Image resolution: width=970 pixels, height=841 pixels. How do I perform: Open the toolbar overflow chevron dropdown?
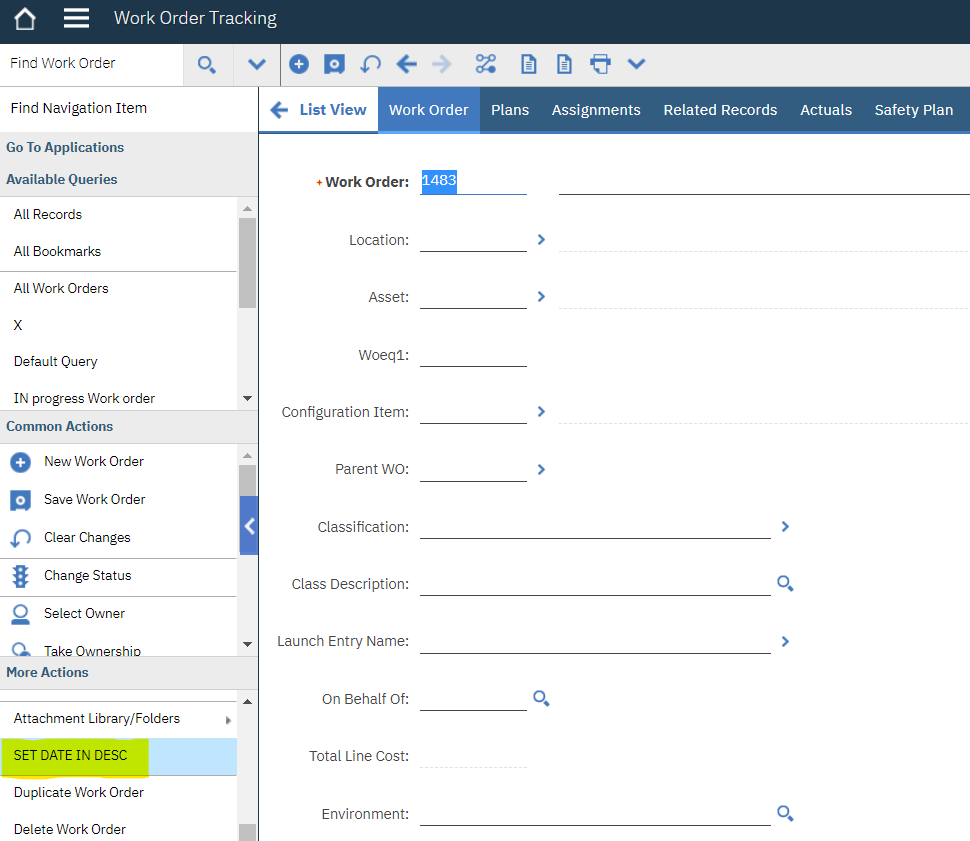pos(637,63)
